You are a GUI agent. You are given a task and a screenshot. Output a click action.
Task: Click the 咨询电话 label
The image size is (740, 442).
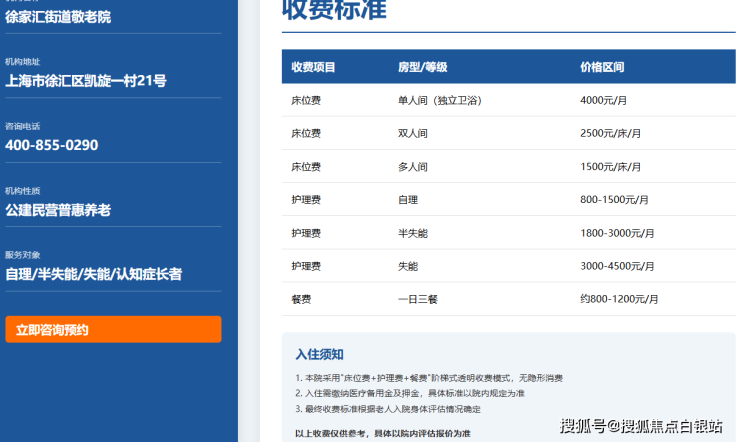click(23, 126)
